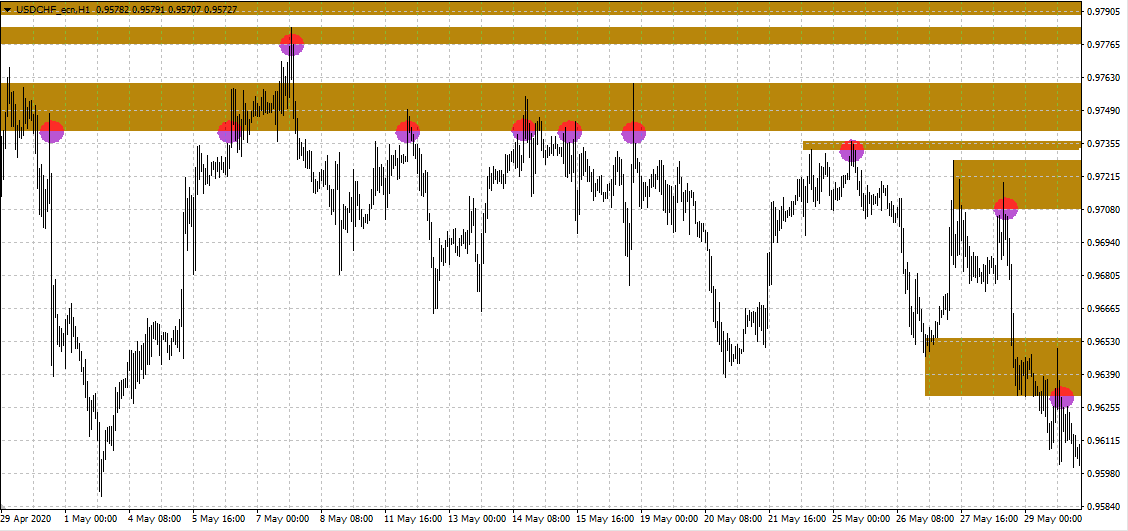Click the signal dot above 11 May 16:00

(x=408, y=132)
